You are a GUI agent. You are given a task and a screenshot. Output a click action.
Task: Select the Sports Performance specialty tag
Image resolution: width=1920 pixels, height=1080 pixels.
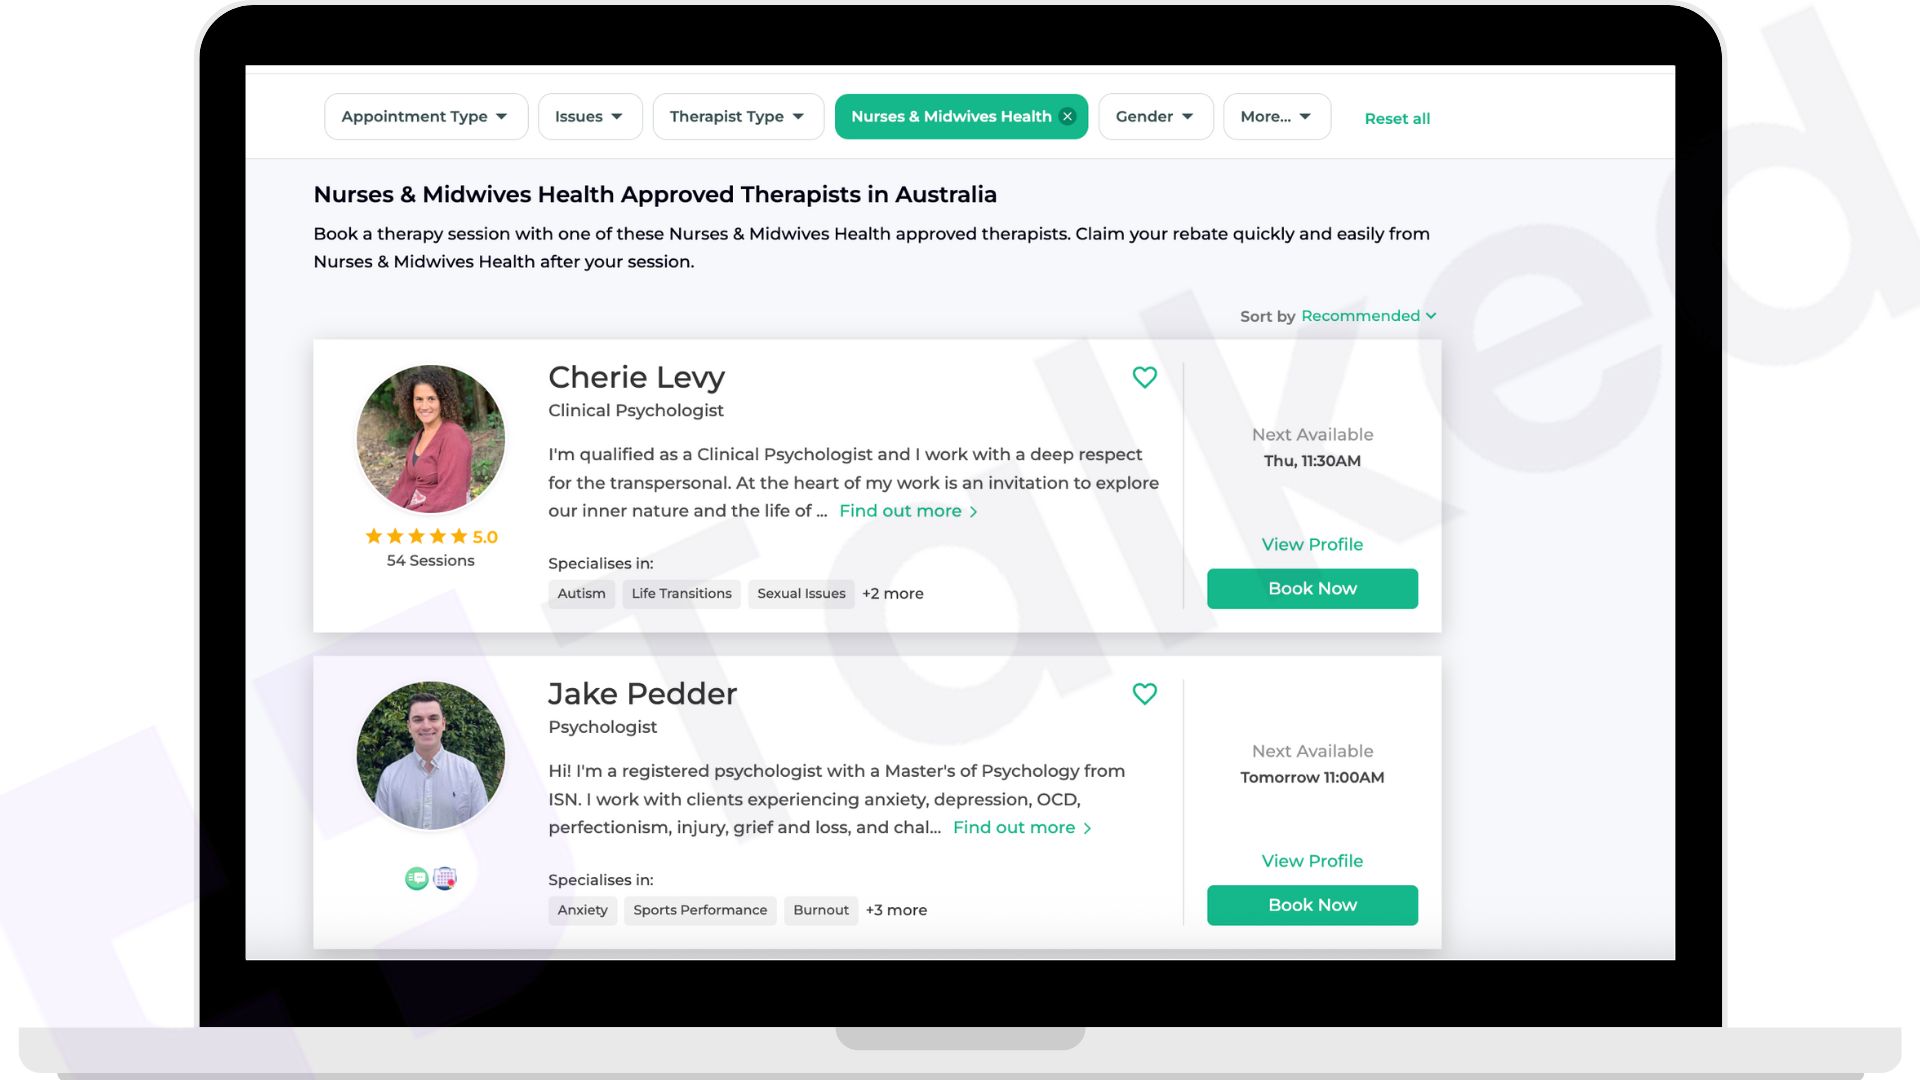(700, 910)
